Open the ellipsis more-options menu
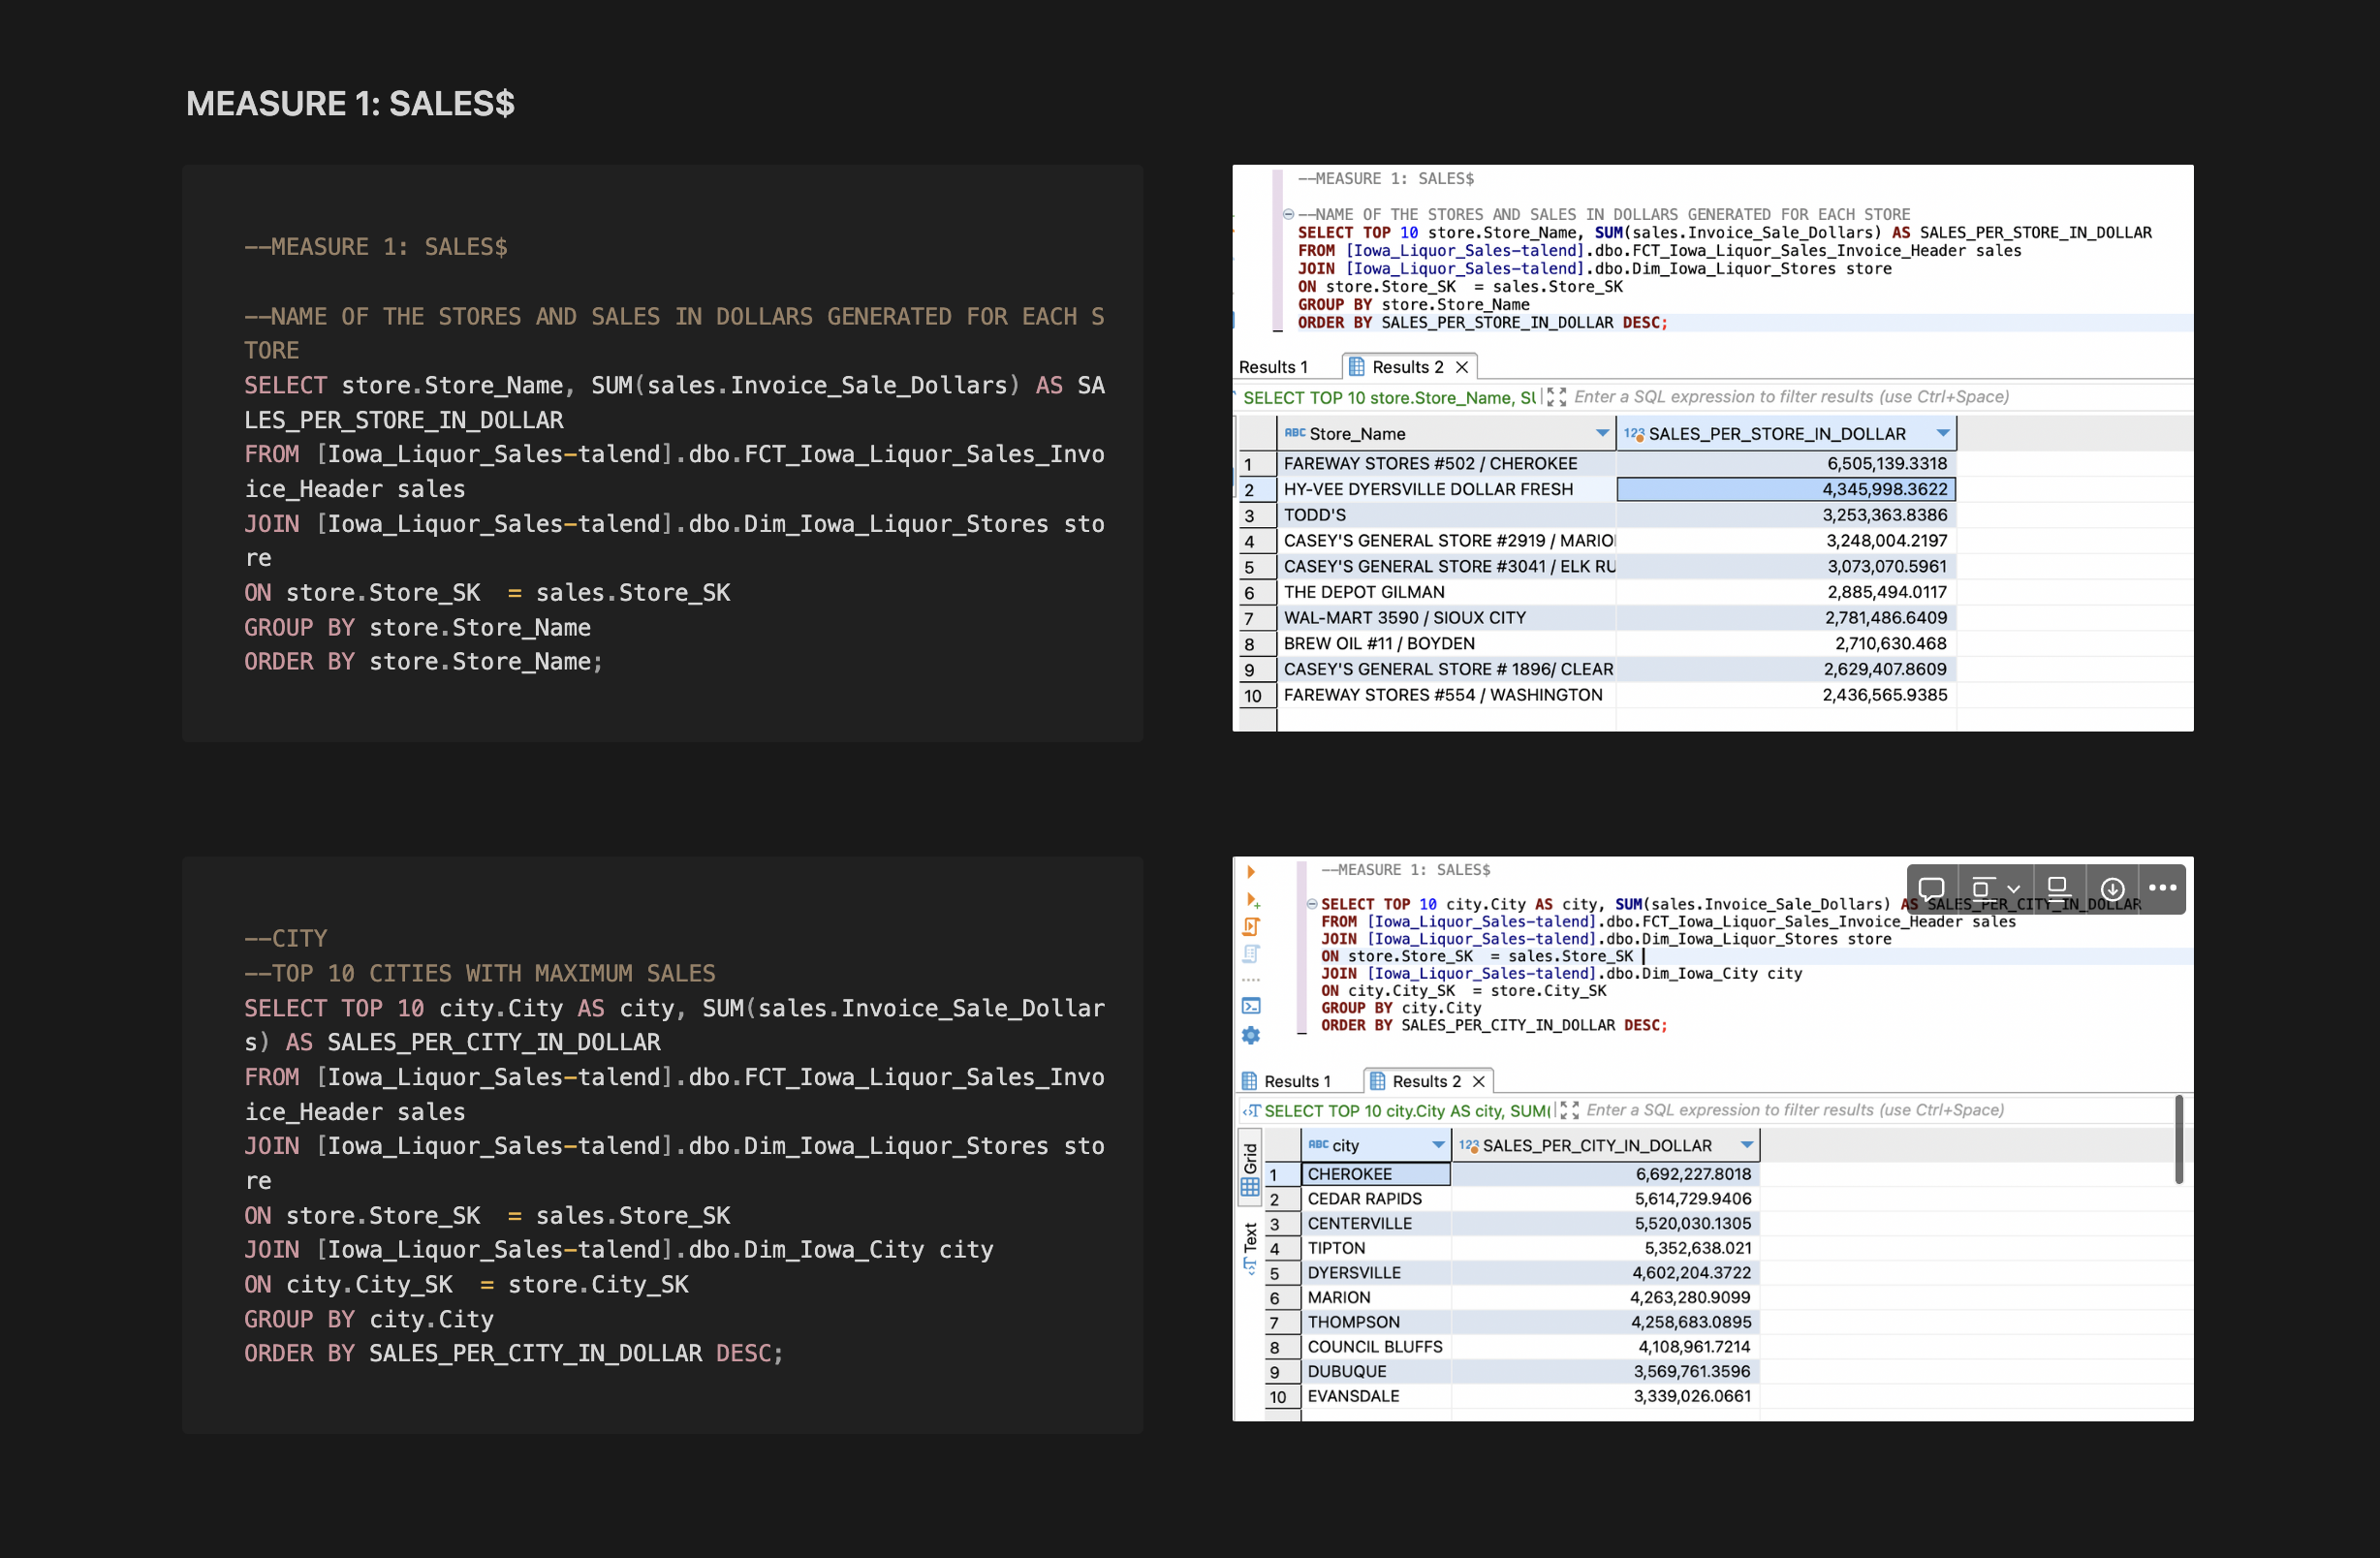2380x1558 pixels. click(2163, 889)
